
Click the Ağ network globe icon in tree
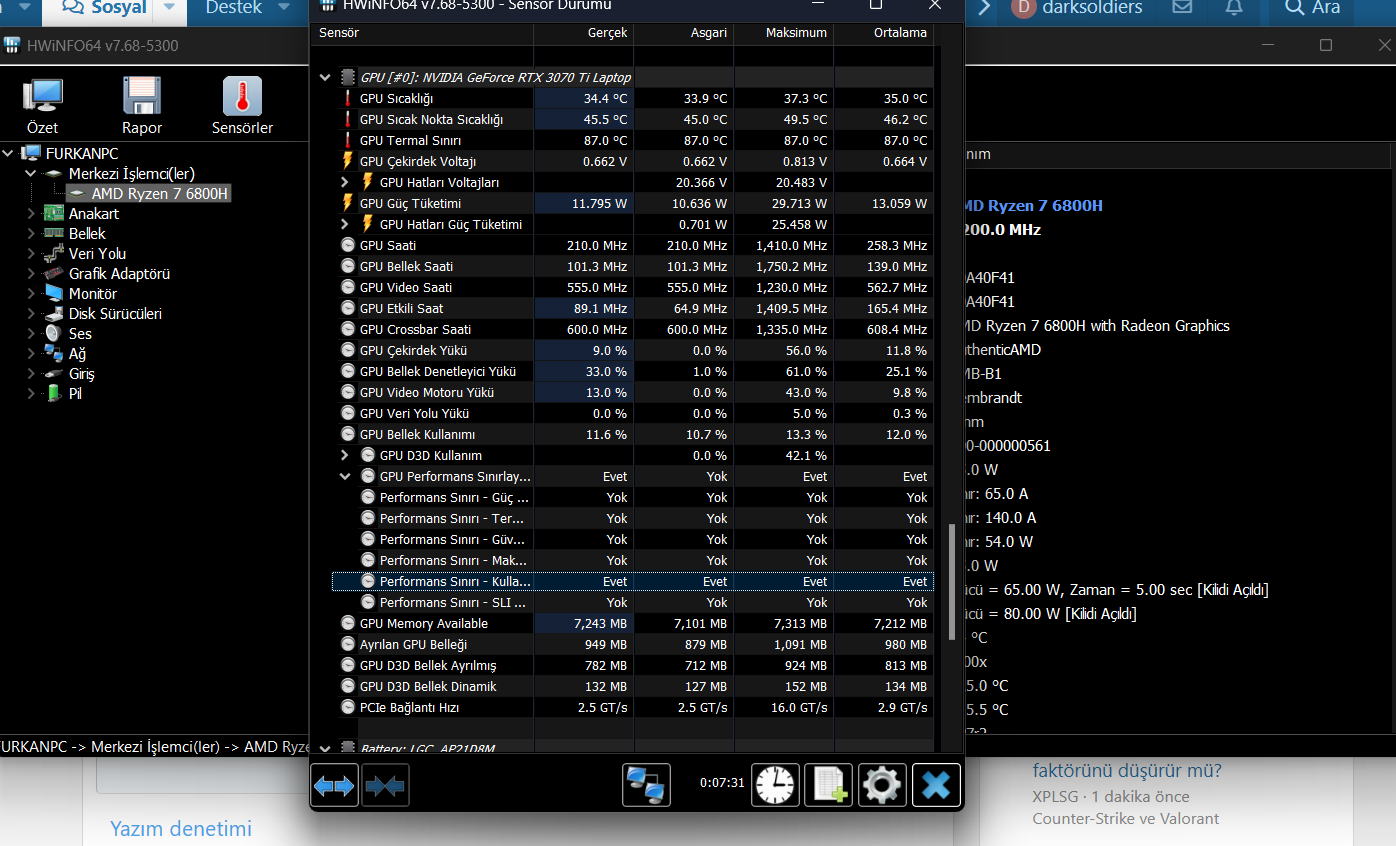[53, 353]
